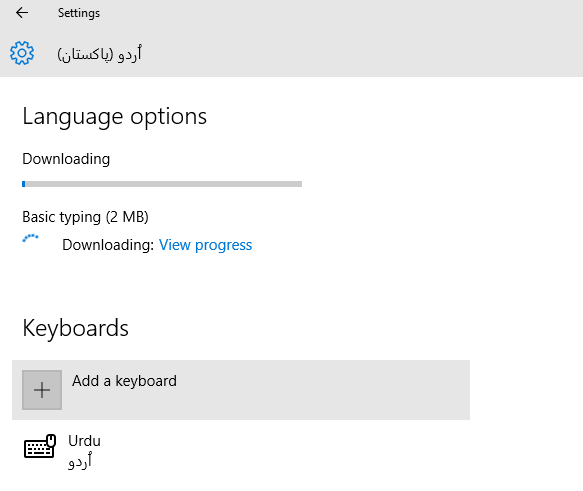Screen dimensions: 583x491
Task: Select the Urdu keyboard entry
Action: point(241,451)
